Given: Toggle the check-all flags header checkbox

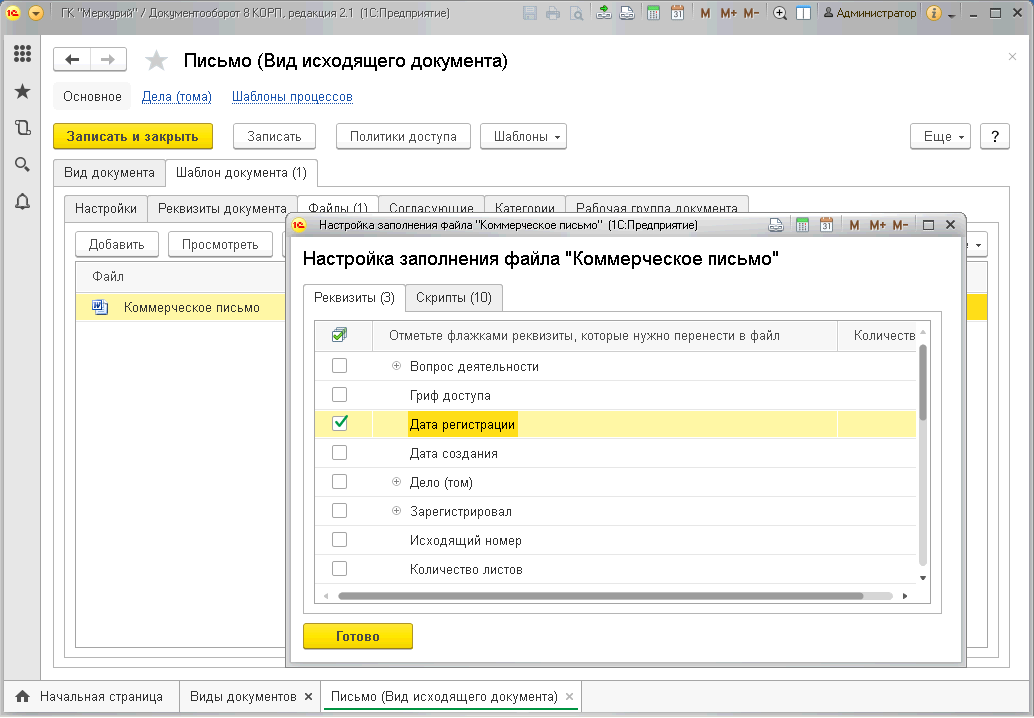Looking at the screenshot, I should tap(340, 335).
